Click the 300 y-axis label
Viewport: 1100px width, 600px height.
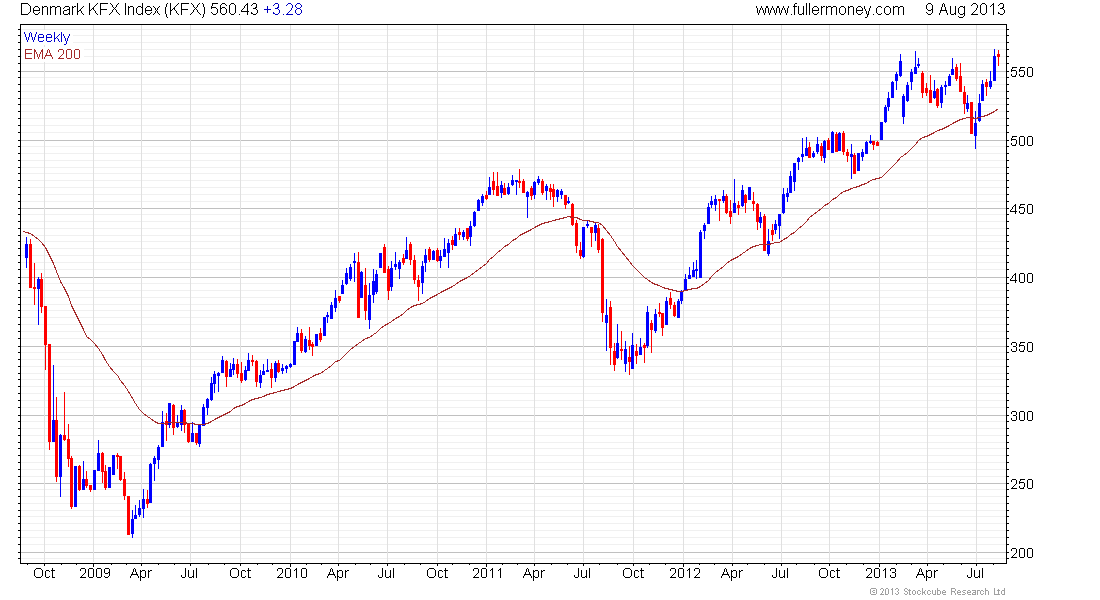[1021, 416]
